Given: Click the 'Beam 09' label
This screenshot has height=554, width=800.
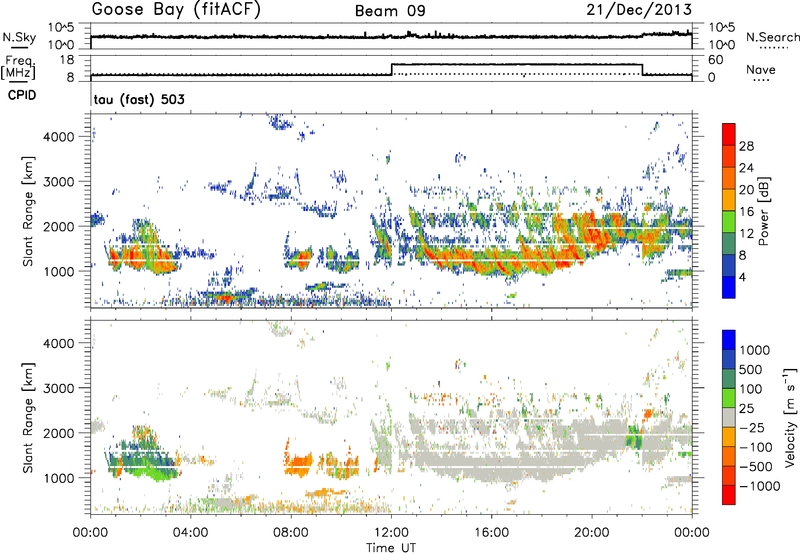Looking at the screenshot, I should pos(390,11).
